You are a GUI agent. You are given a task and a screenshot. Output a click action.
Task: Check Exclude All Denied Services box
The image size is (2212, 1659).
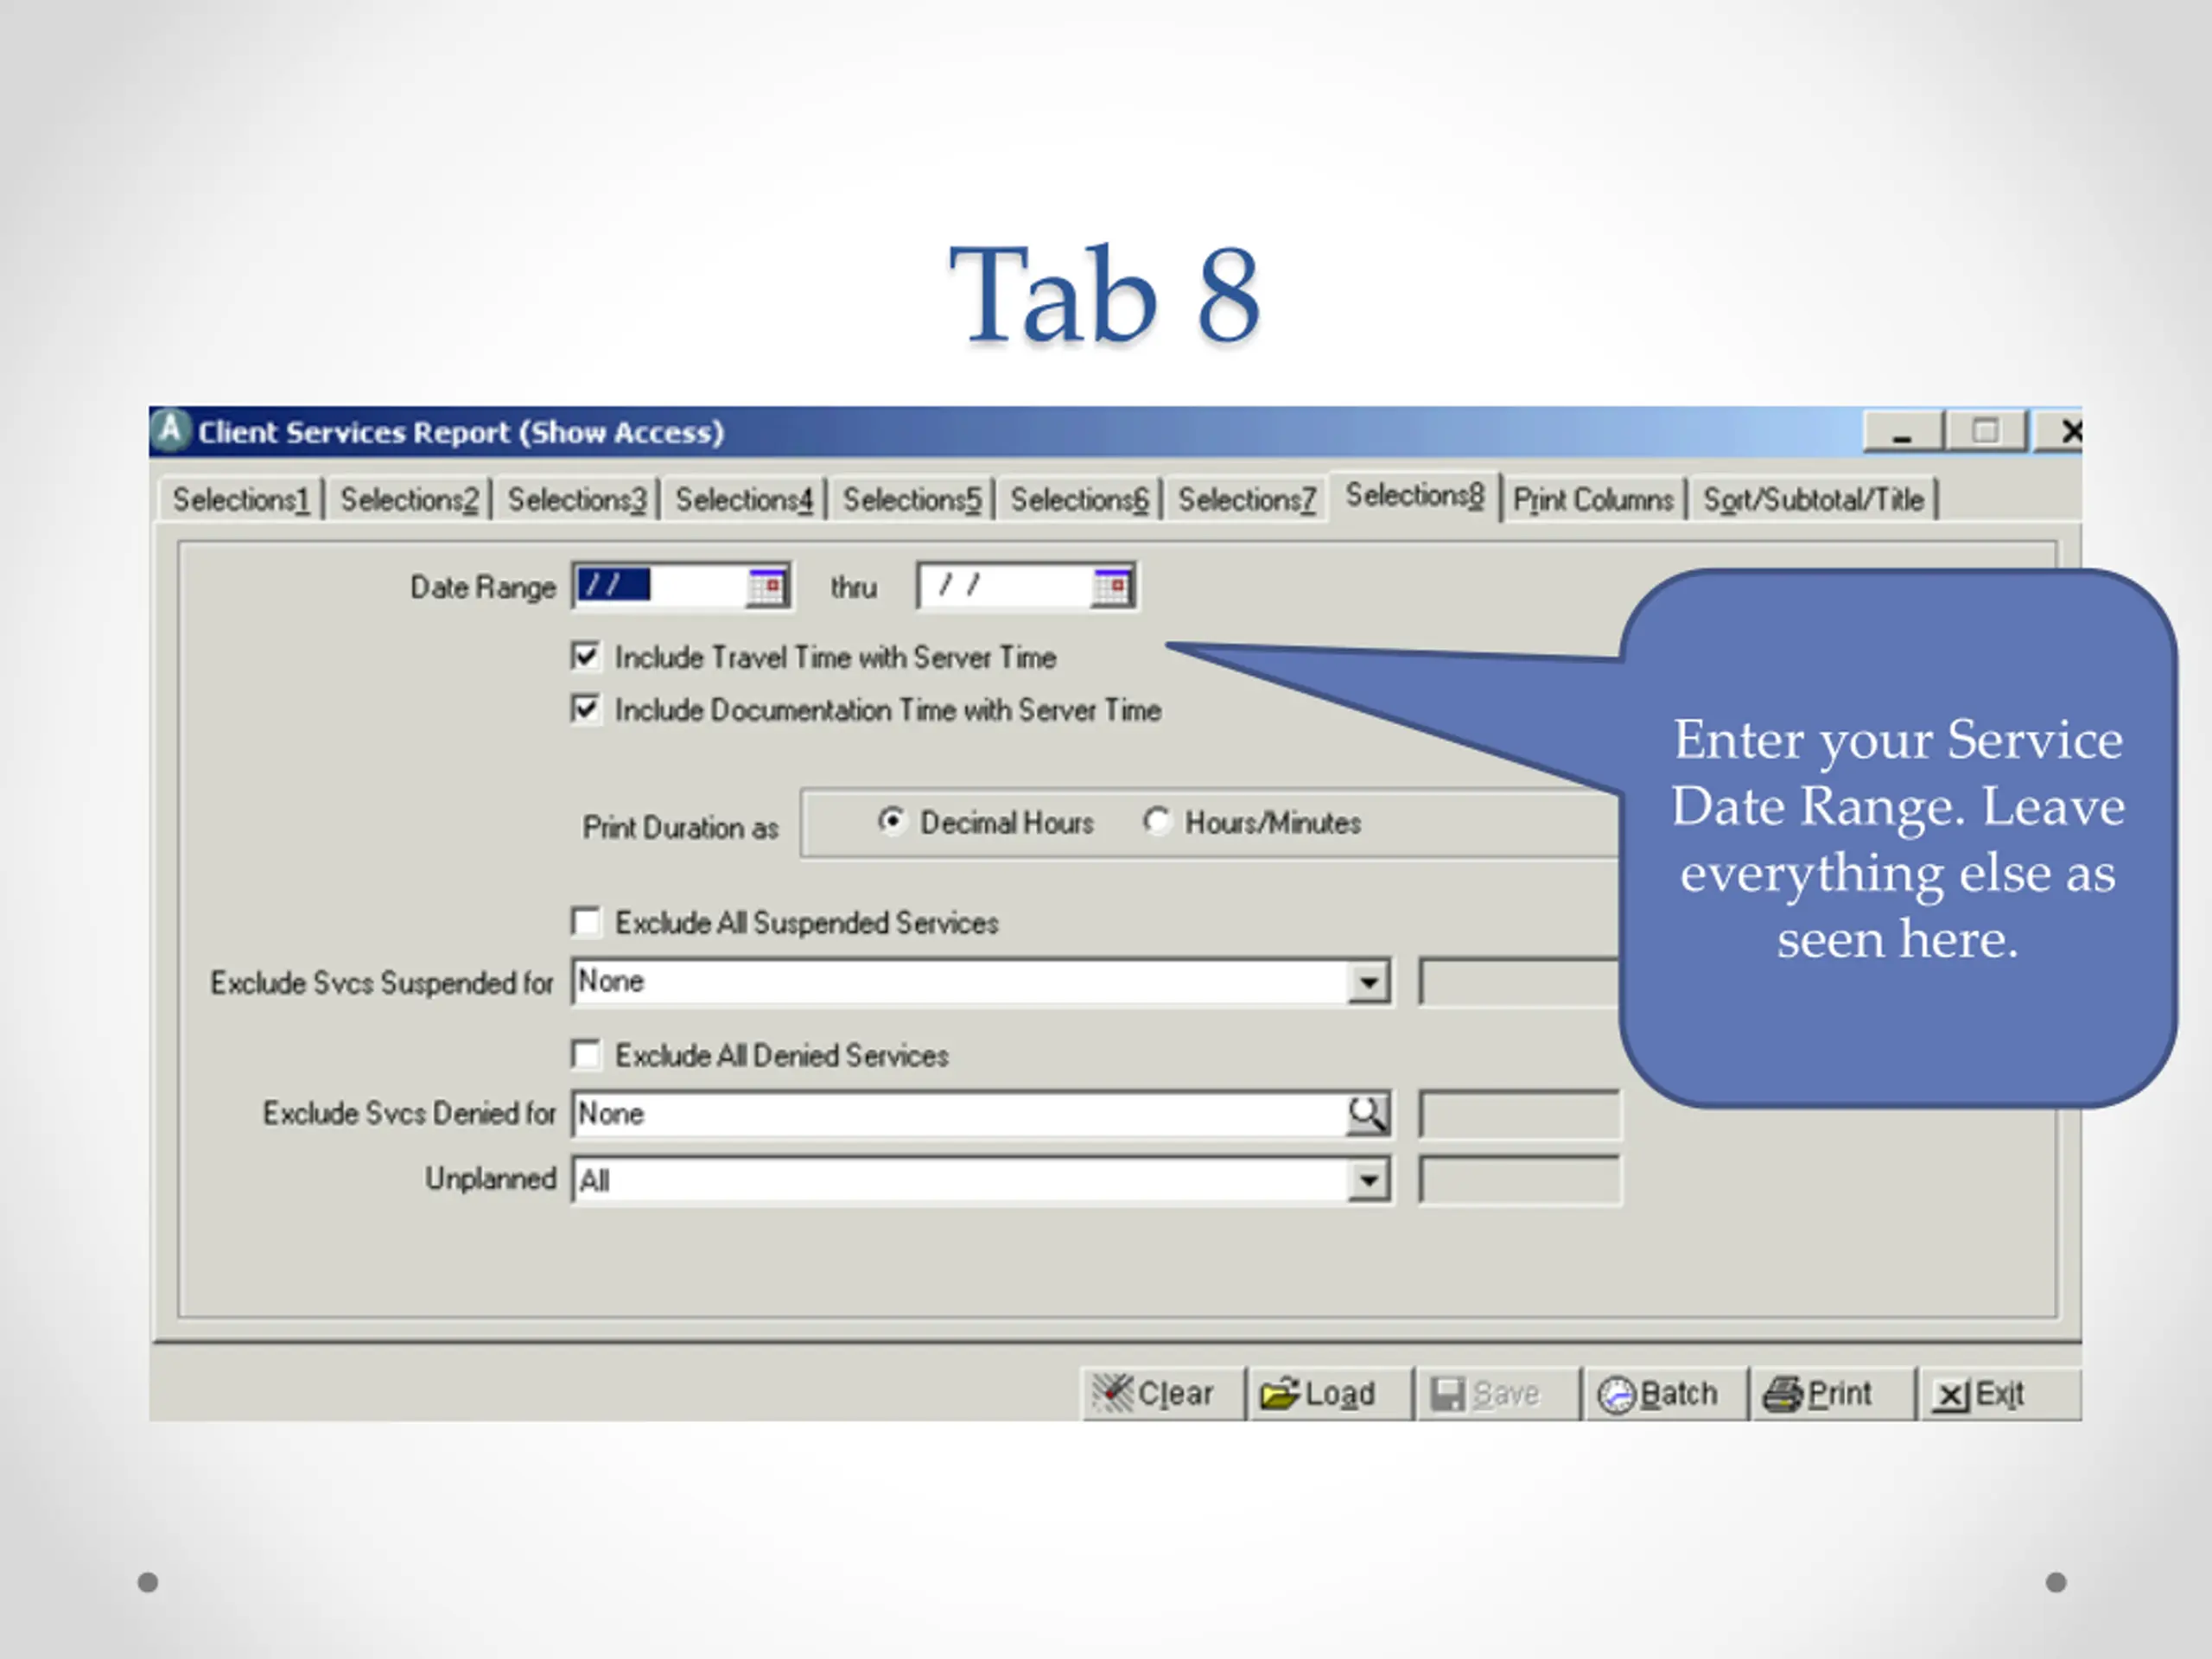tap(586, 1055)
